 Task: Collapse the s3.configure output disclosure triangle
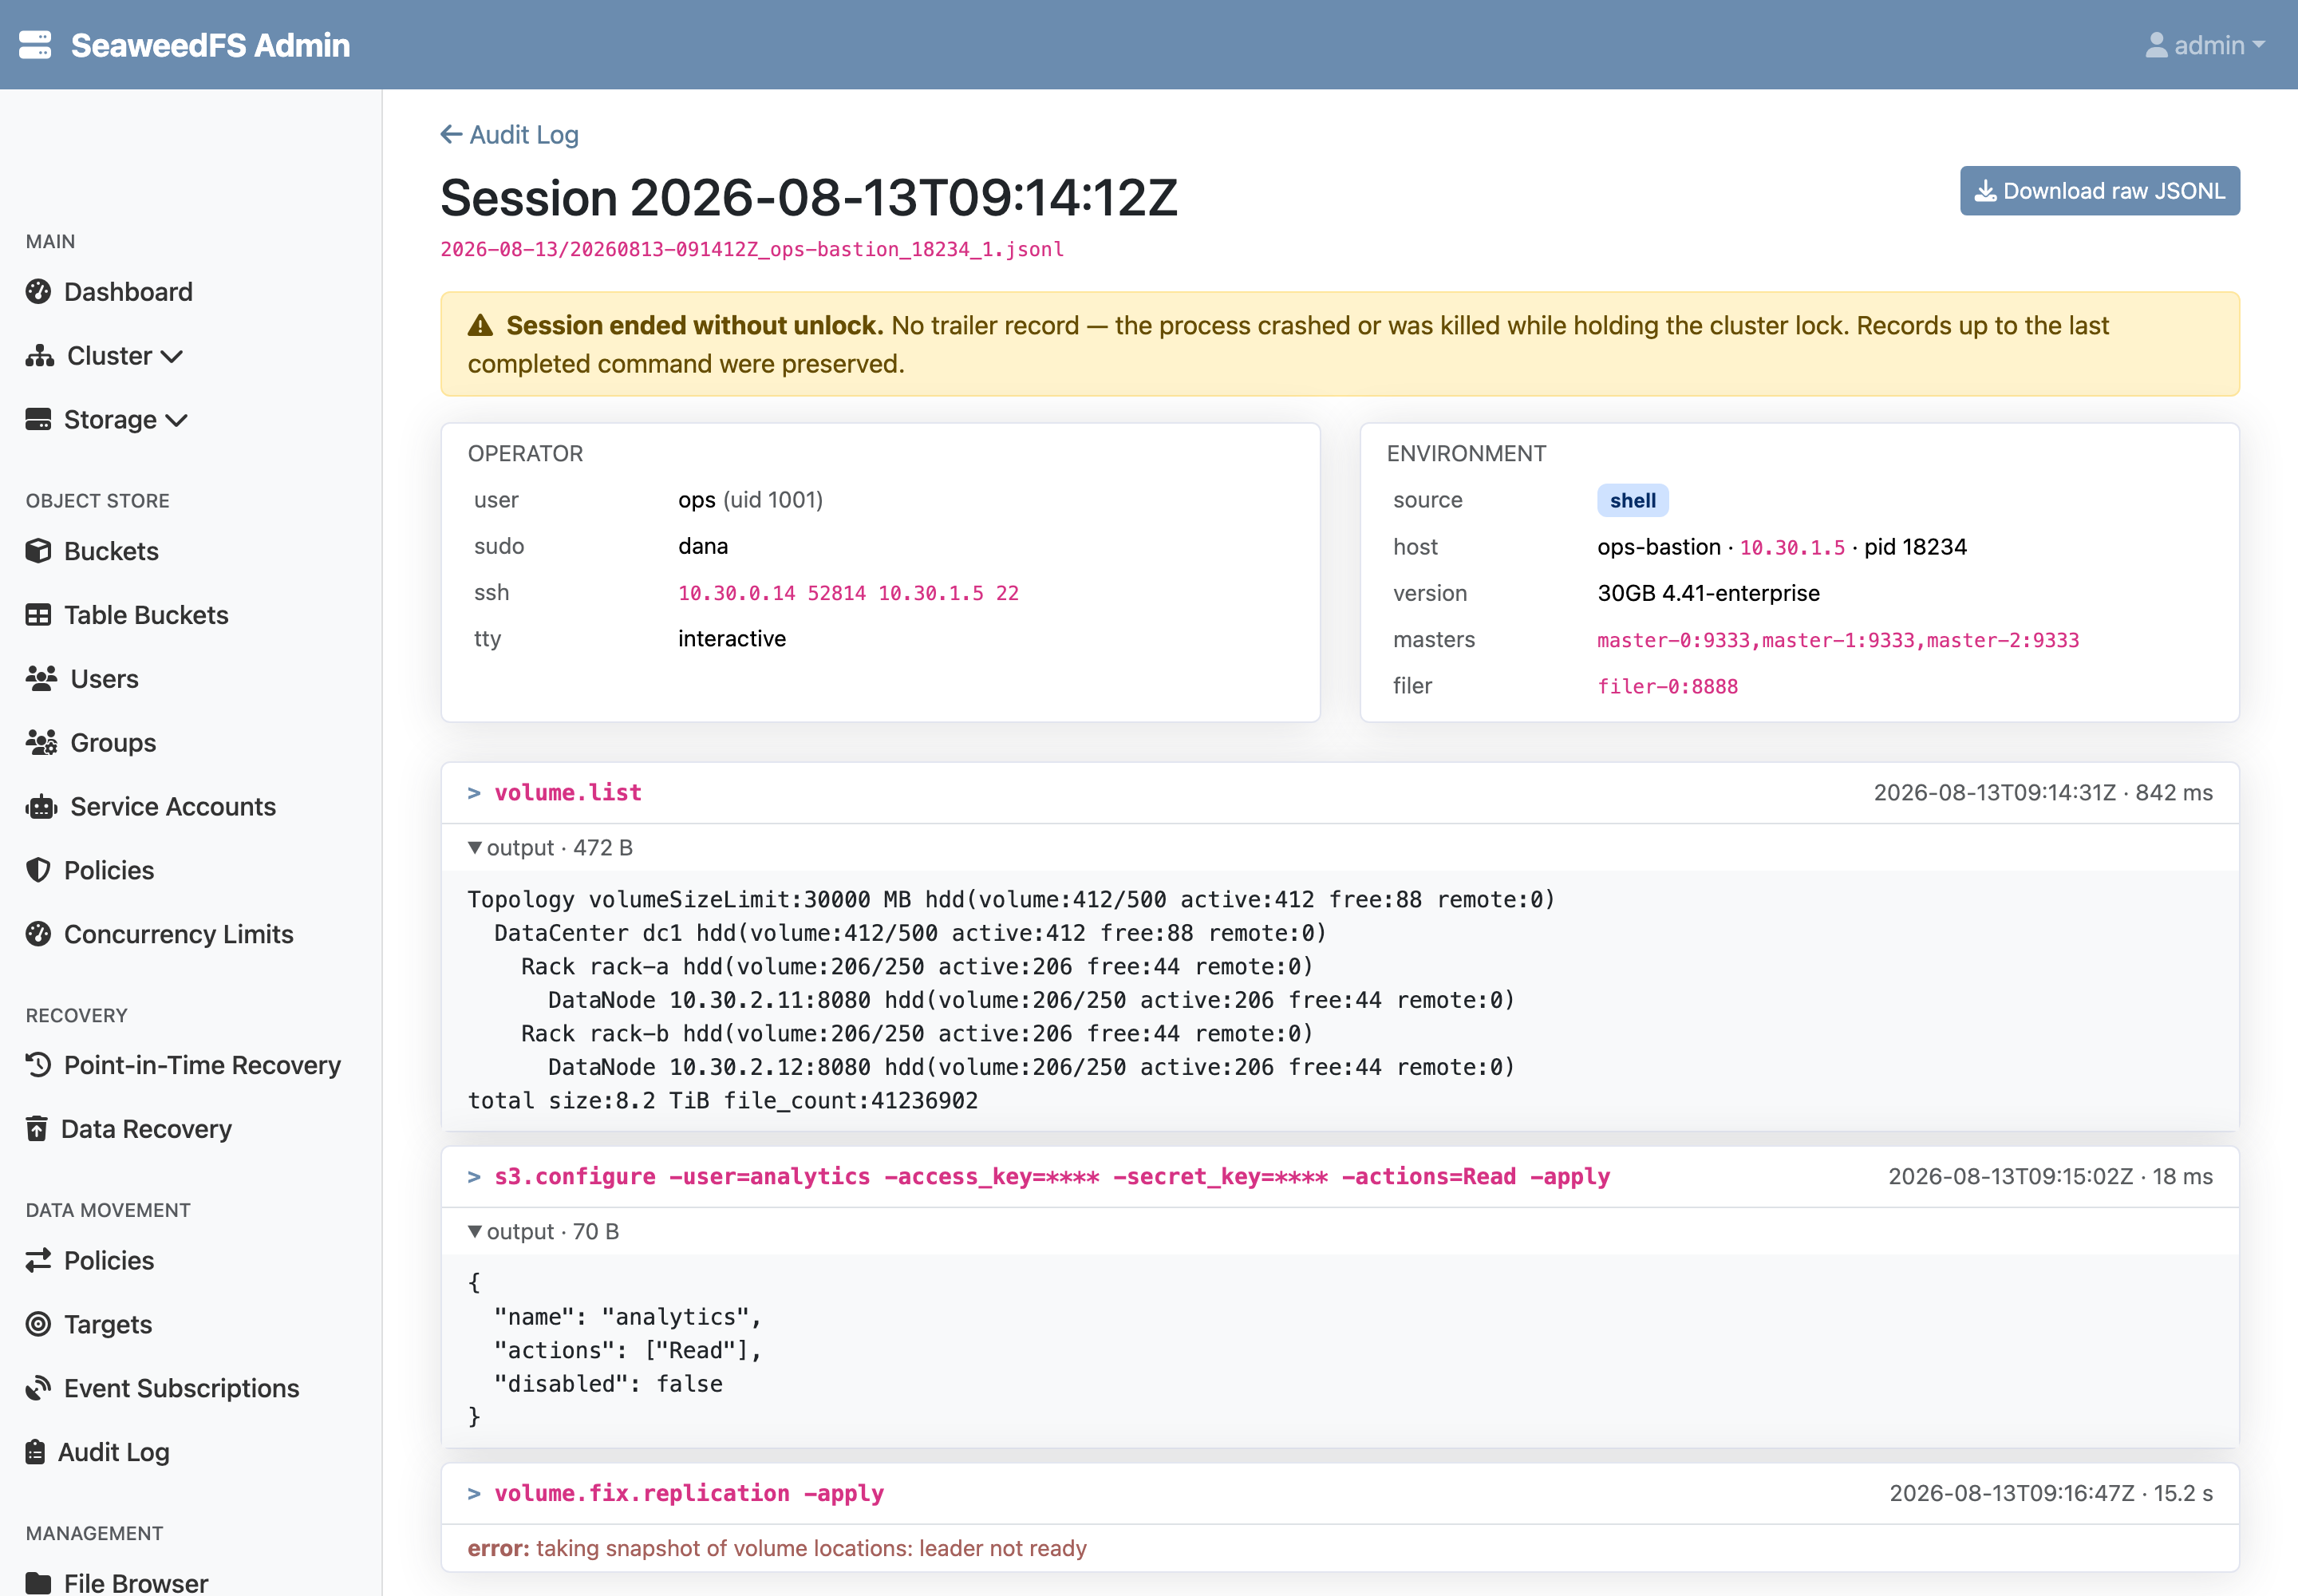click(x=475, y=1231)
